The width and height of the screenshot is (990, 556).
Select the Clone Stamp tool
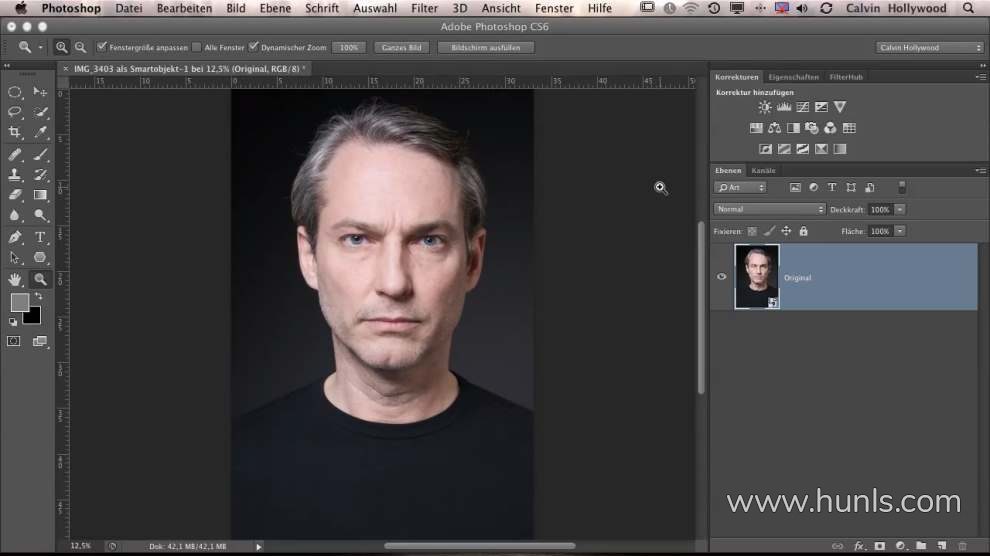tap(15, 175)
